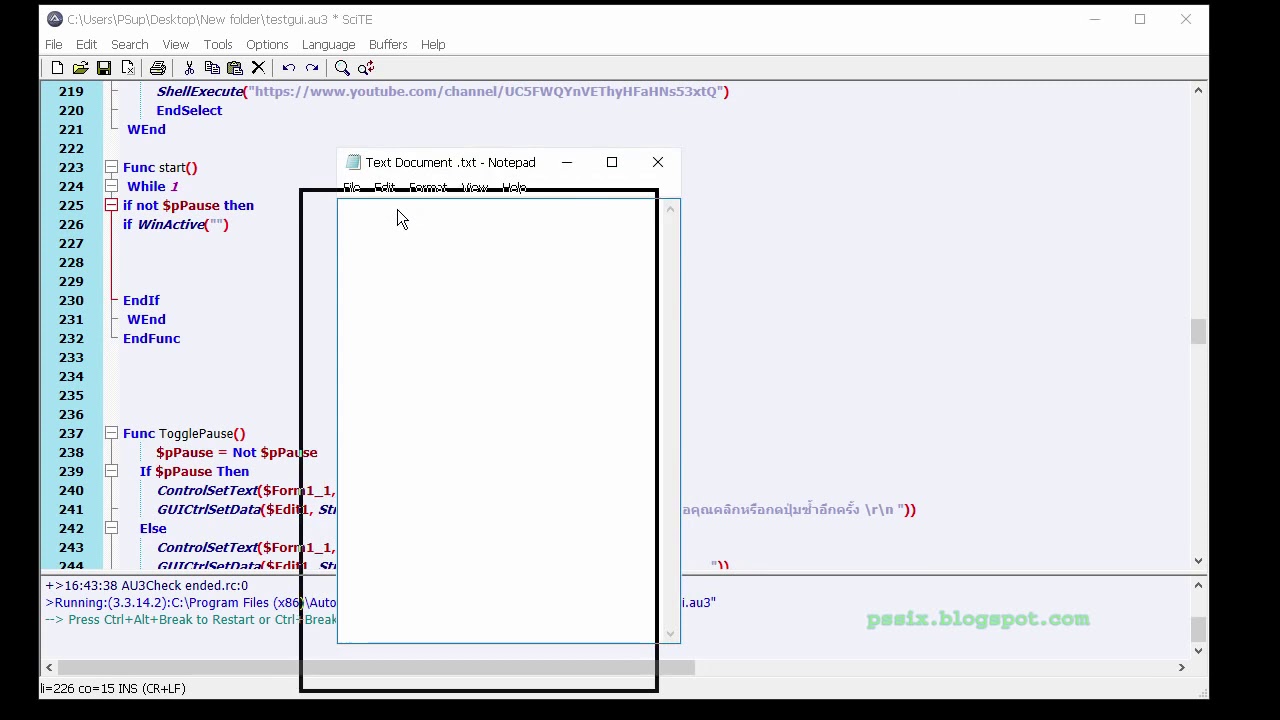1280x720 pixels.
Task: Click the editor vertical scrollbar up arrow
Action: [1198, 91]
